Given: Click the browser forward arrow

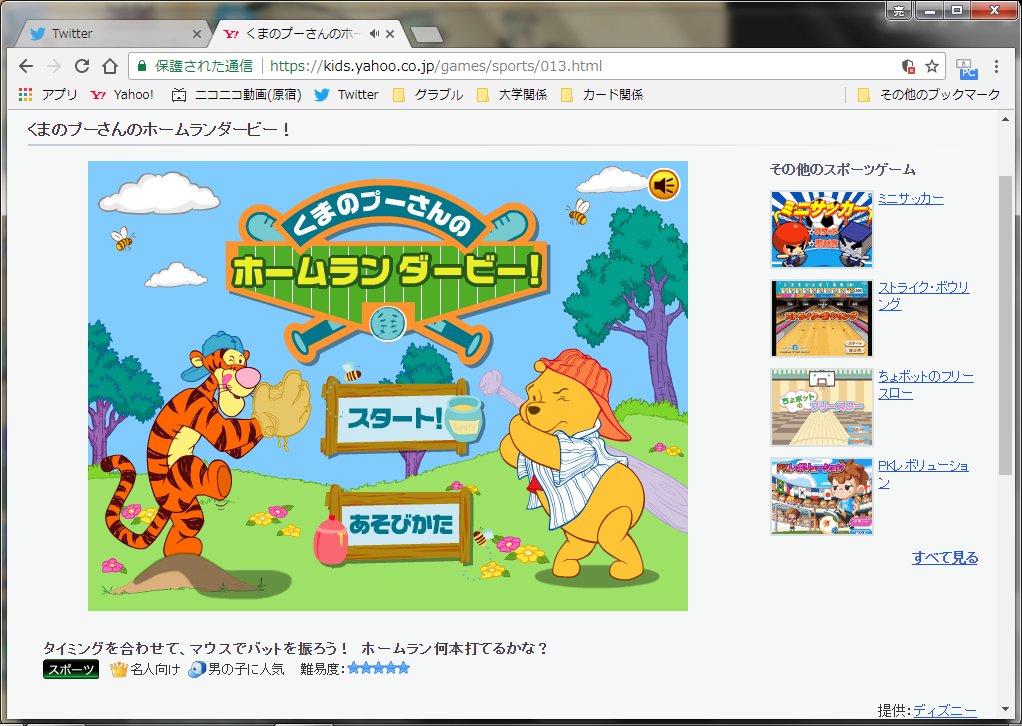Looking at the screenshot, I should (x=54, y=66).
